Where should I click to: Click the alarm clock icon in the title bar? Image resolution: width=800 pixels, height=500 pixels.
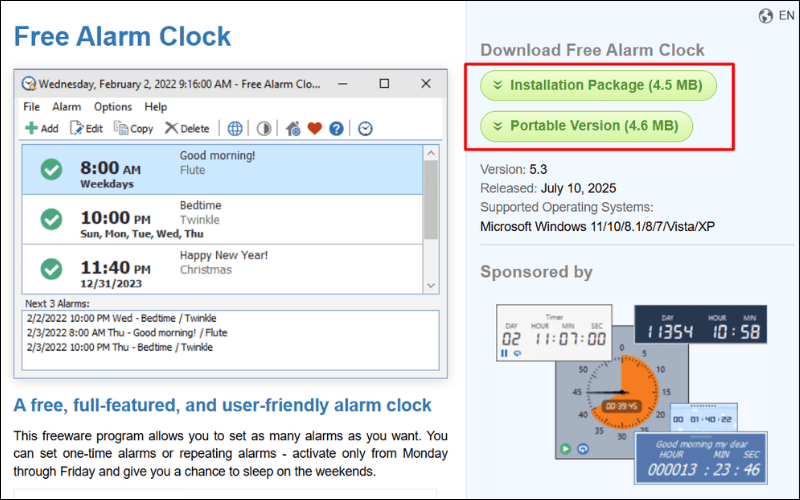29,84
